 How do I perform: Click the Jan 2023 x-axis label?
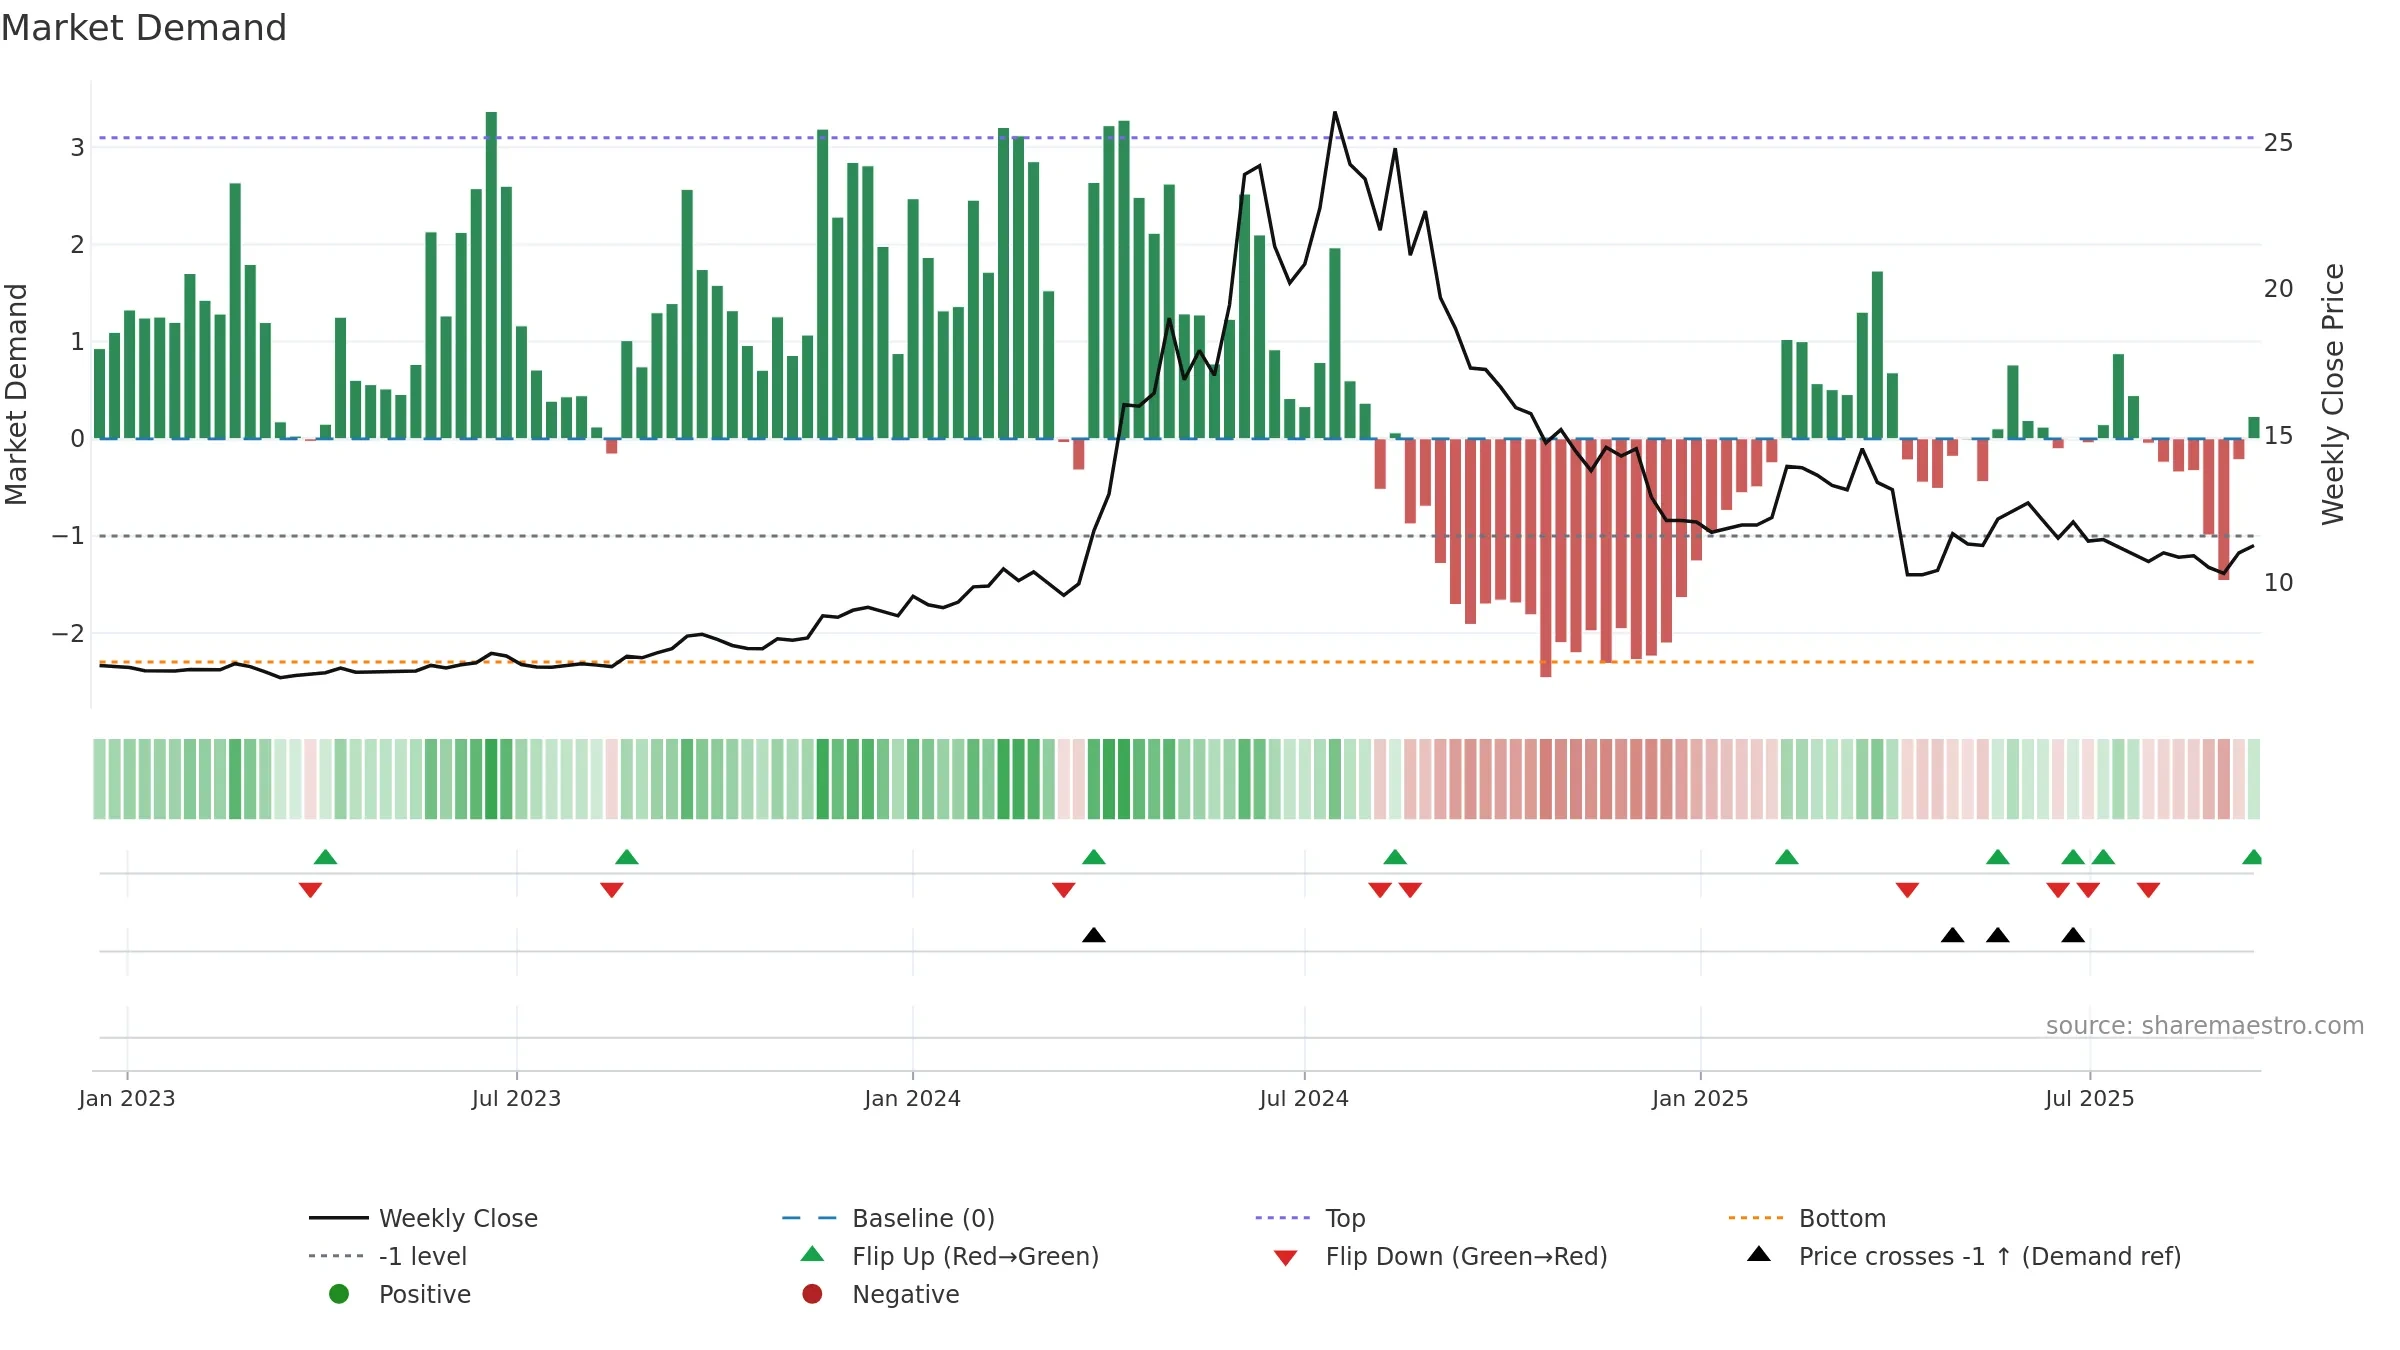coord(127,1098)
